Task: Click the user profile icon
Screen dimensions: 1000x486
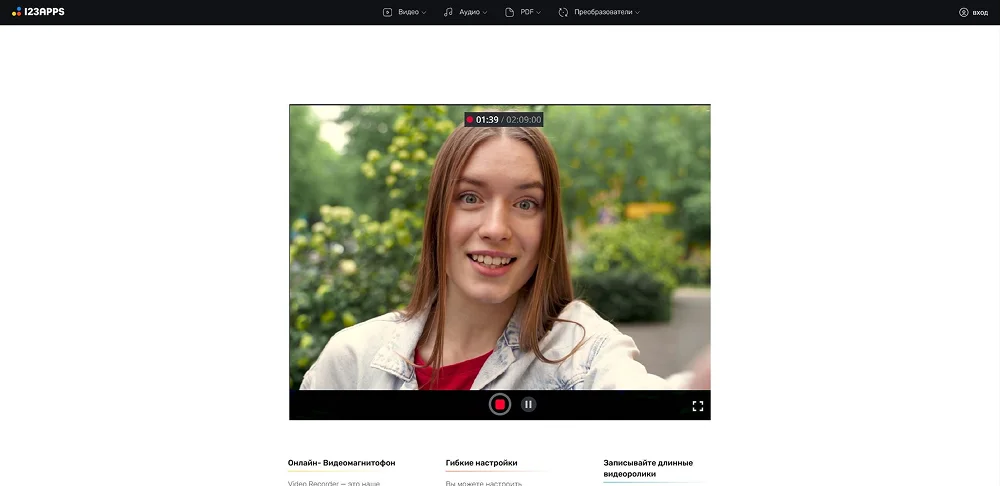Action: tap(963, 12)
